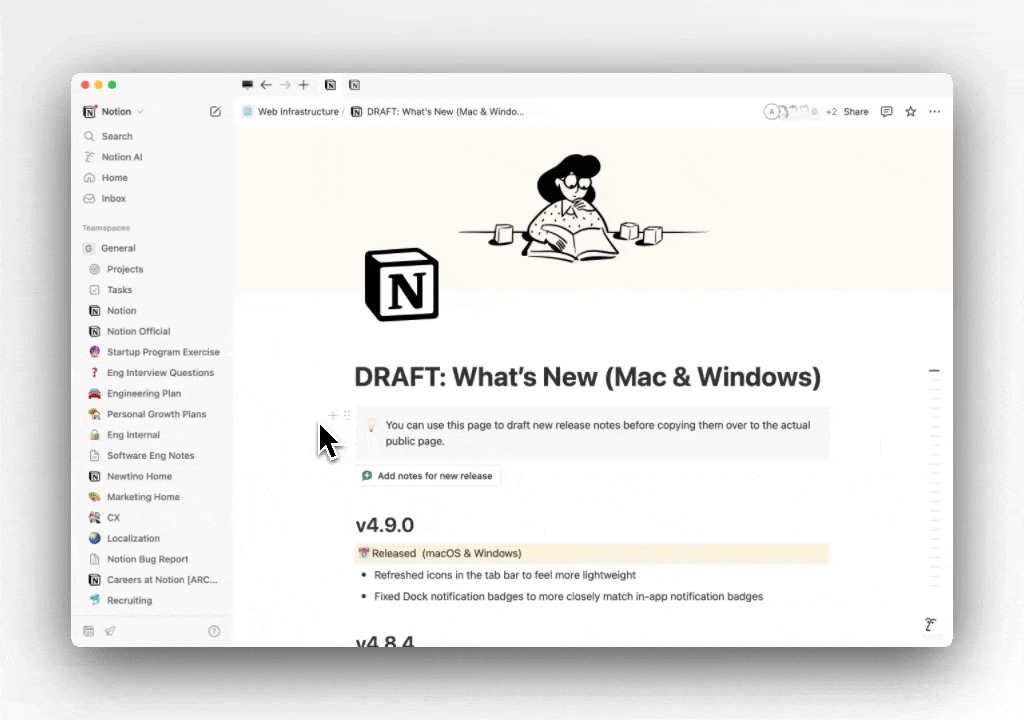Click the Released (macOS & Windows) line

point(591,553)
